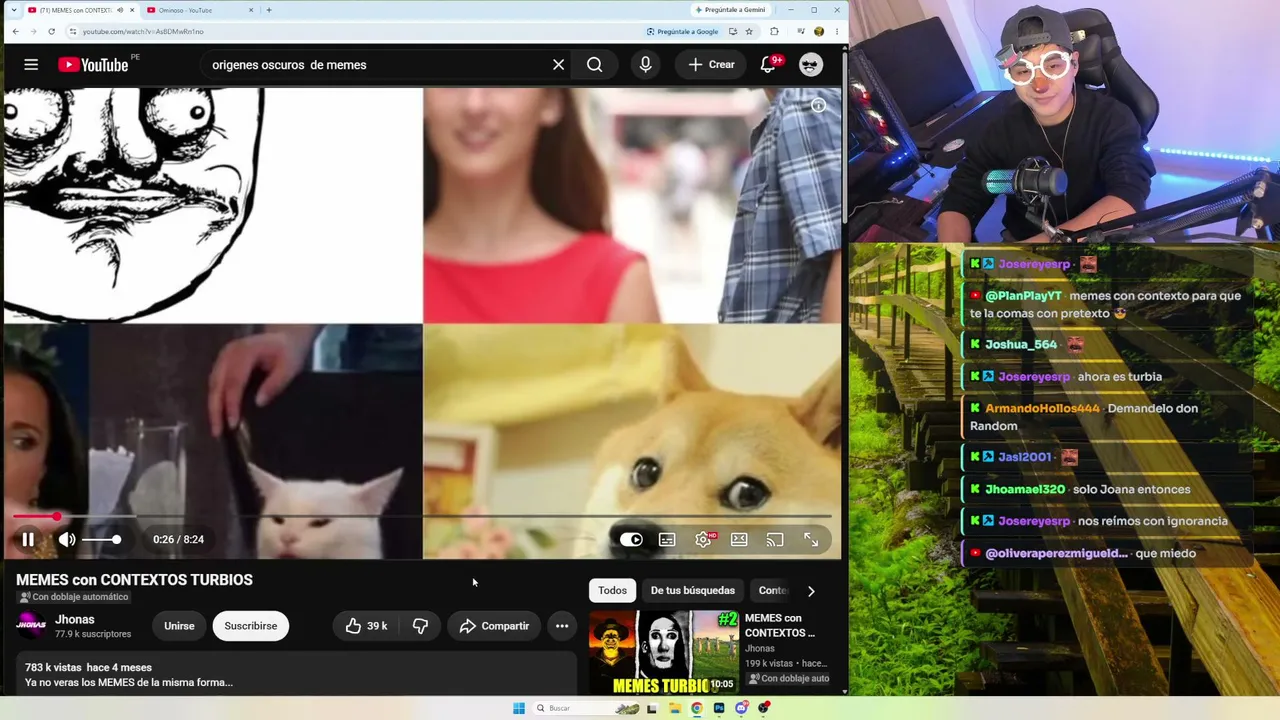Viewport: 1280px width, 720px height.
Task: Open the Windows Start menu
Action: [519, 708]
